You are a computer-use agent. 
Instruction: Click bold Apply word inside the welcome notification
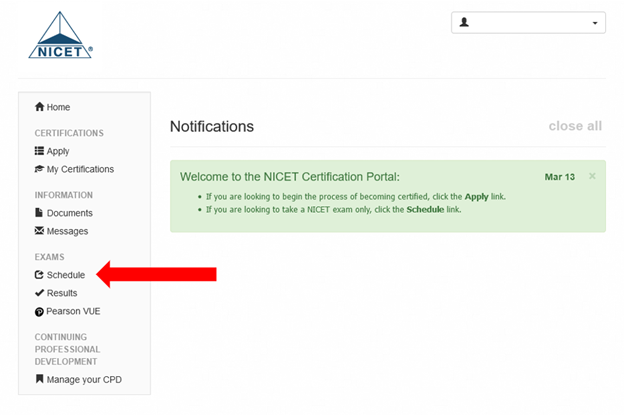tap(477, 197)
